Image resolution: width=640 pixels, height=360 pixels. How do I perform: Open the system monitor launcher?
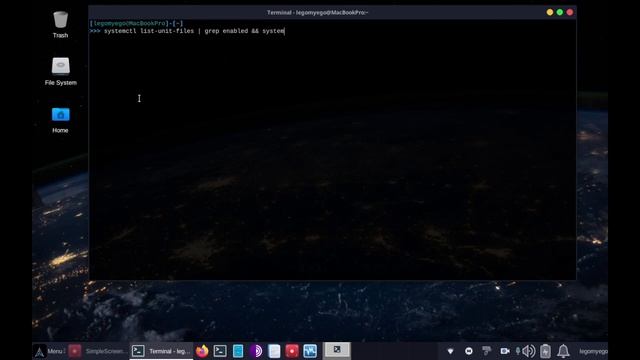tap(310, 351)
